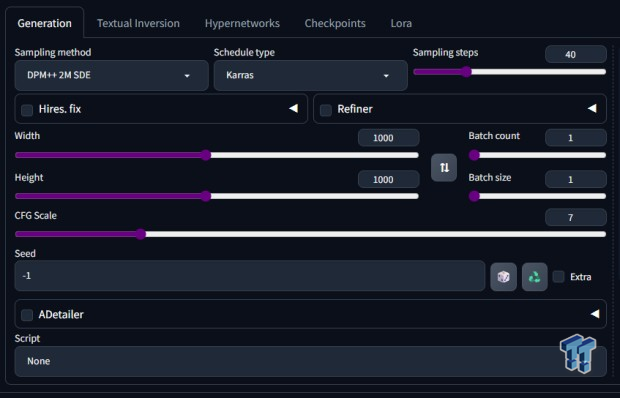Click the recycle icon to reuse last seed

point(535,277)
